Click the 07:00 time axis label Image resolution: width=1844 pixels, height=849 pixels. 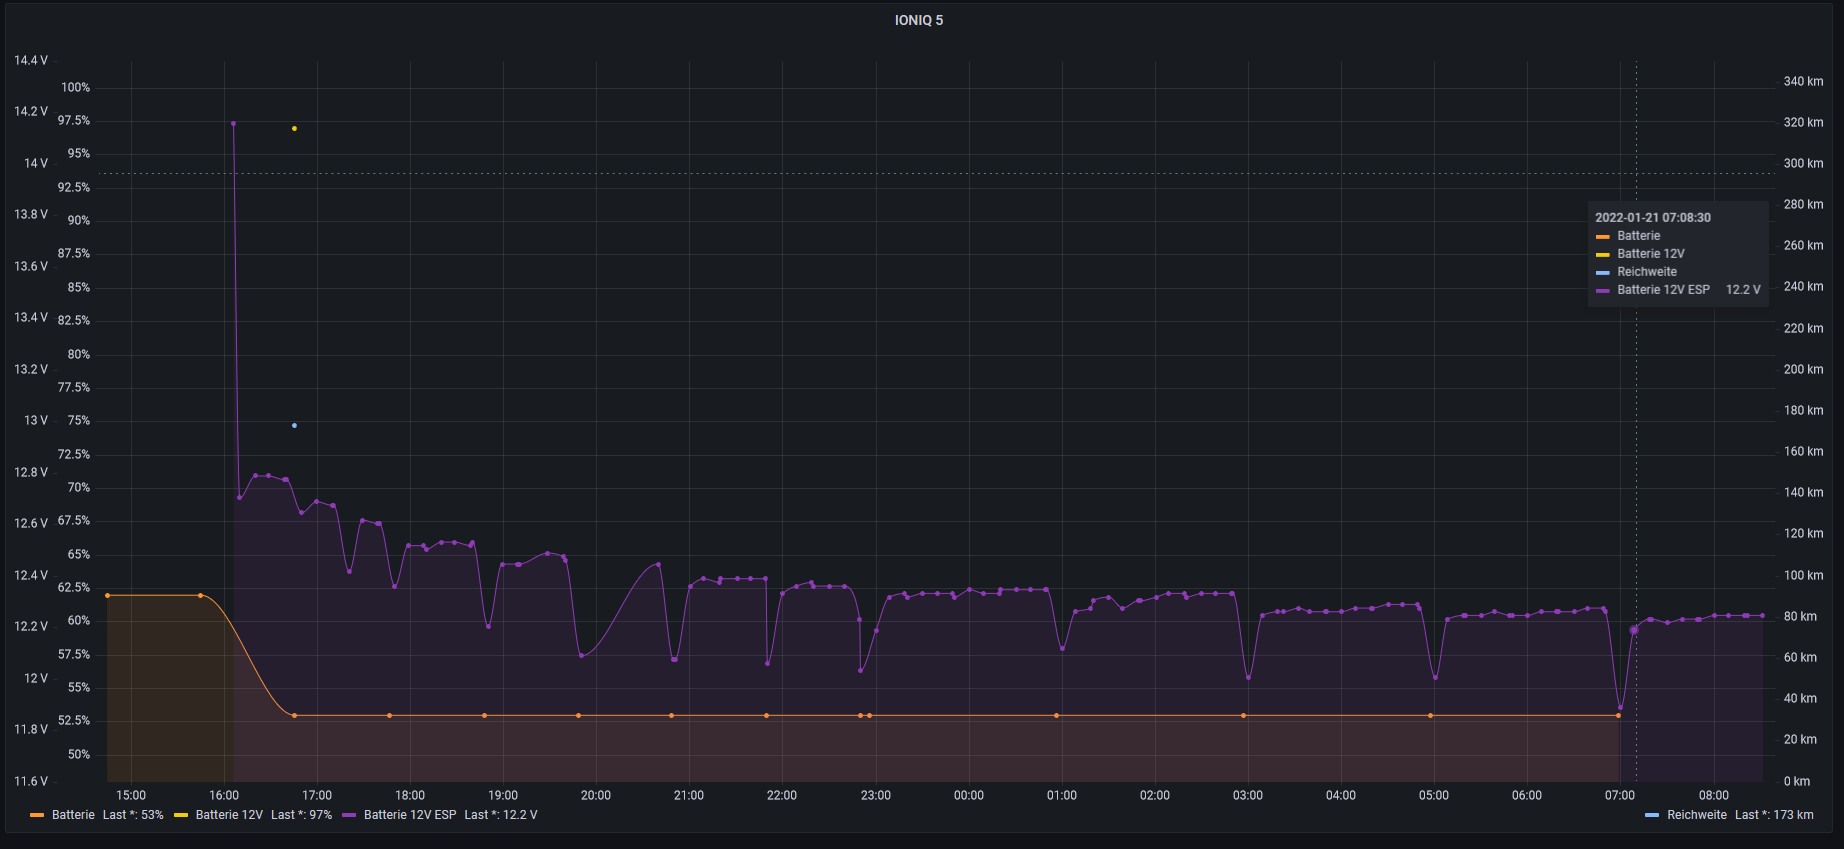coord(1620,796)
